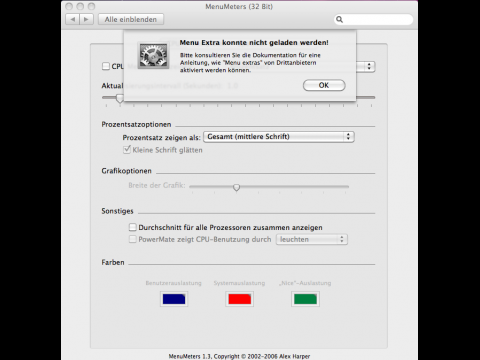Click the Prozentsatzoptionen section heading
Screen dimensions: 480x360
tap(136, 124)
